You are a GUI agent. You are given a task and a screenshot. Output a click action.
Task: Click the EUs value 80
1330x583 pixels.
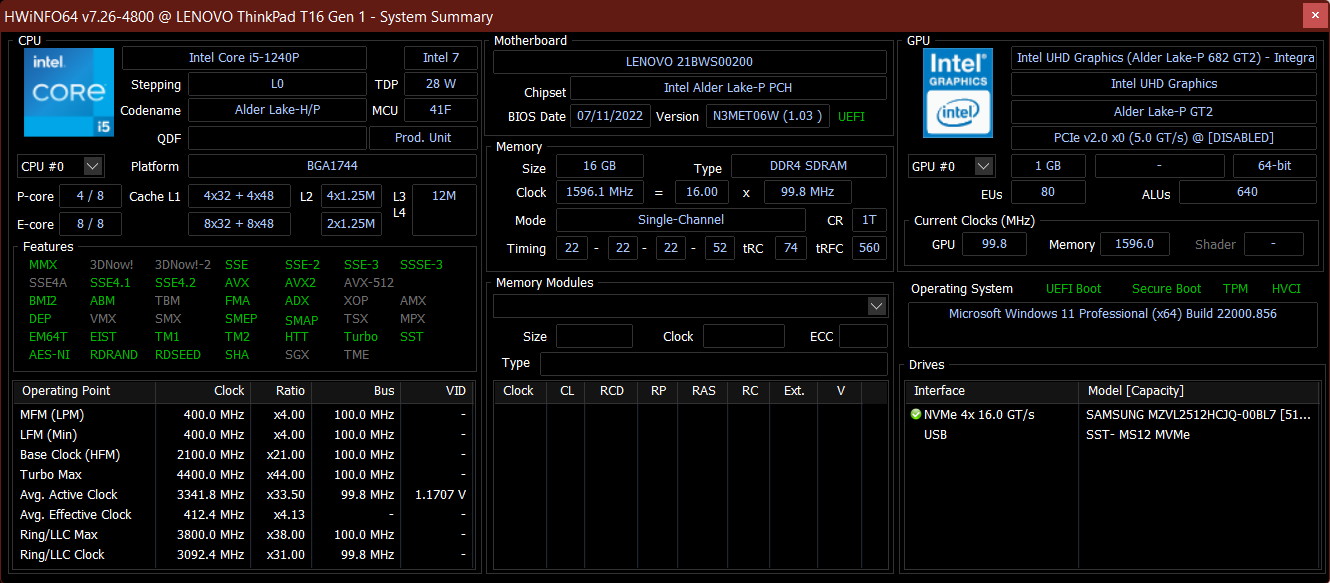click(x=1048, y=192)
